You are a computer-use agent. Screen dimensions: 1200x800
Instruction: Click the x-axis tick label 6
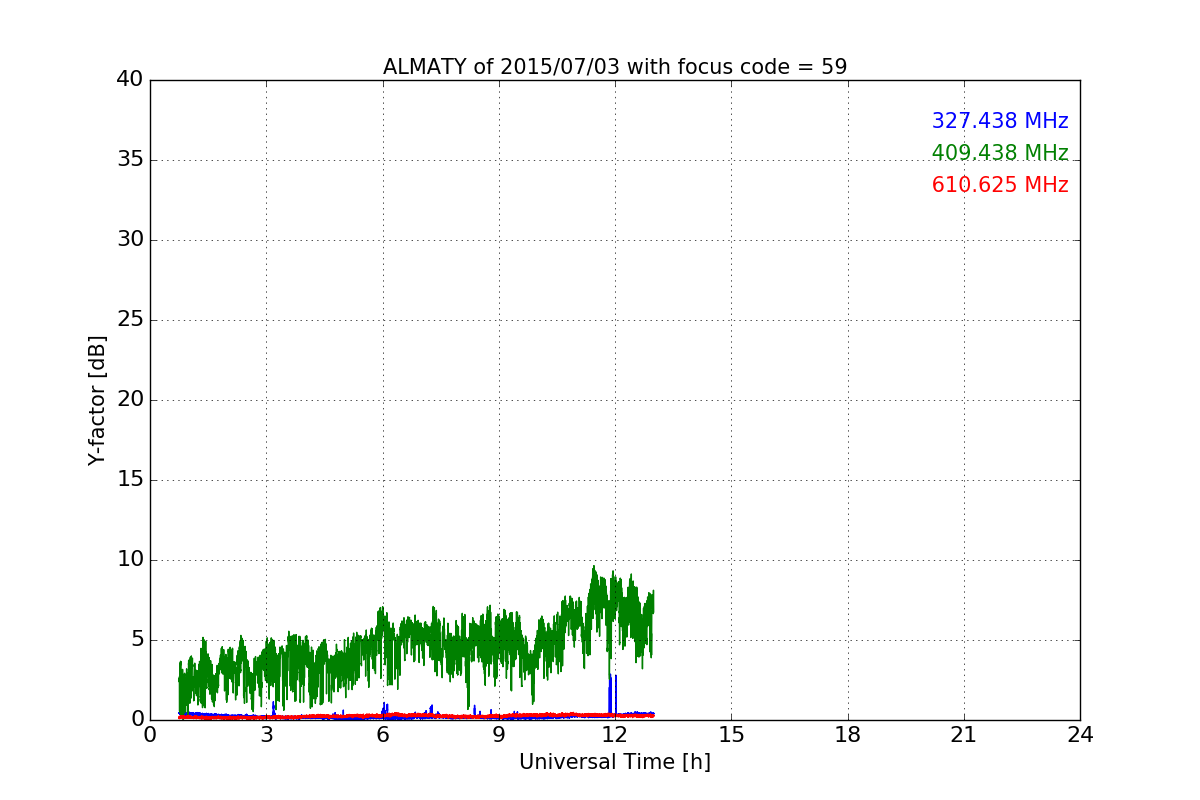coord(383,734)
